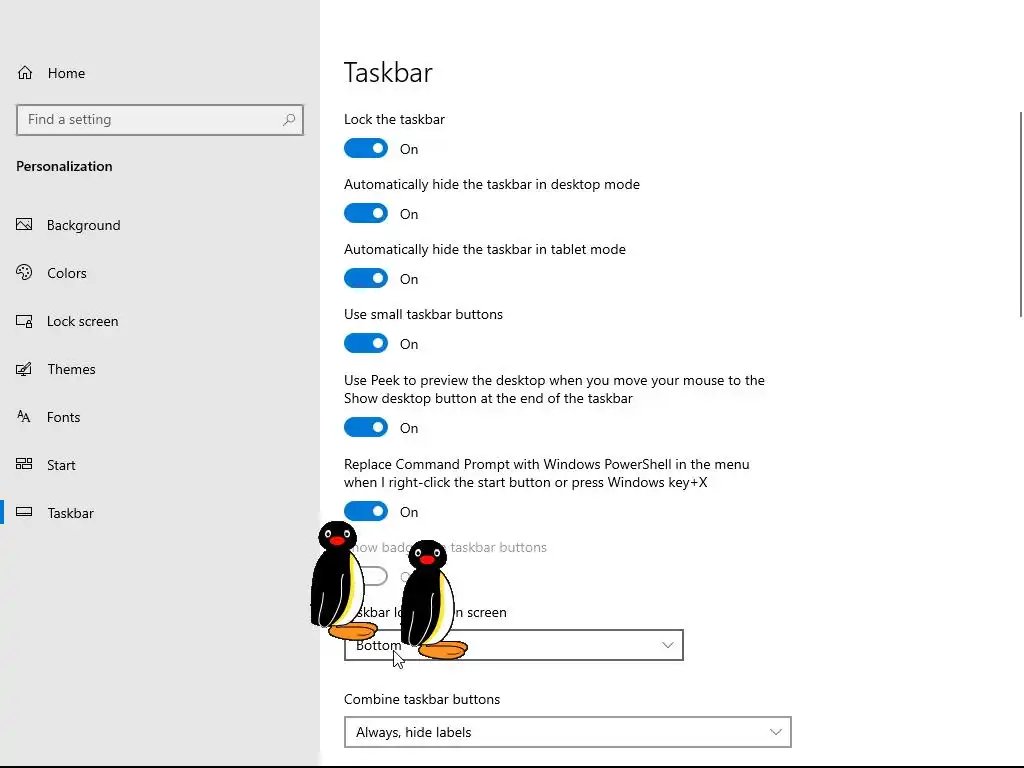
Task: Click the Use small taskbar buttons label
Action: click(423, 314)
